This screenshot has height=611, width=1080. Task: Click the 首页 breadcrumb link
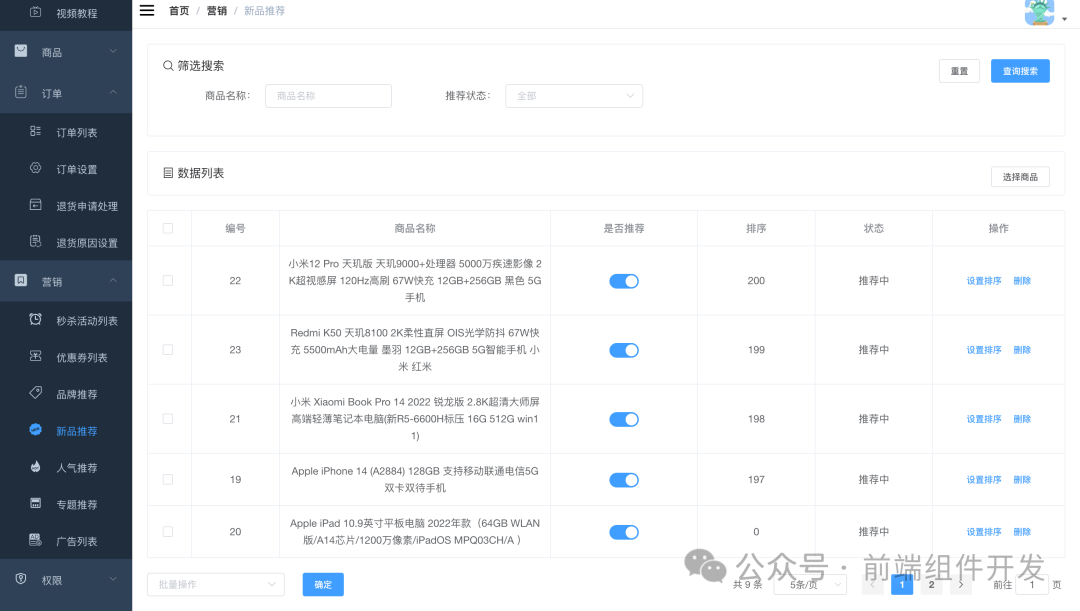(x=179, y=11)
